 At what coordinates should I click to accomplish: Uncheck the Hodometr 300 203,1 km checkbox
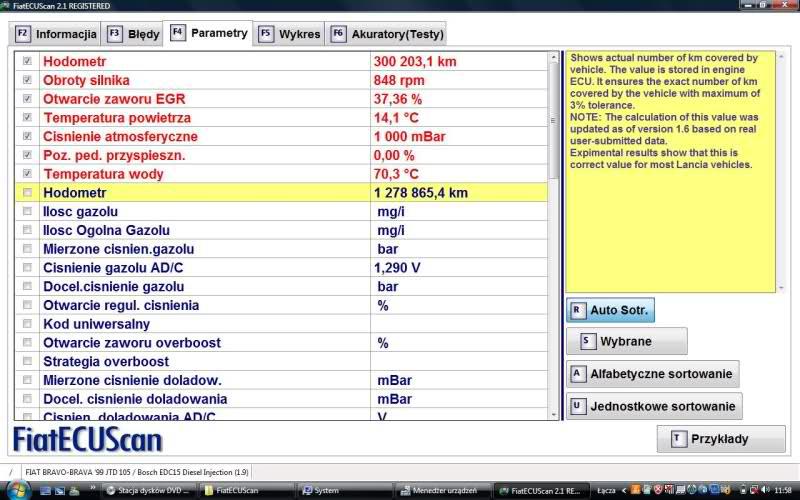28,61
